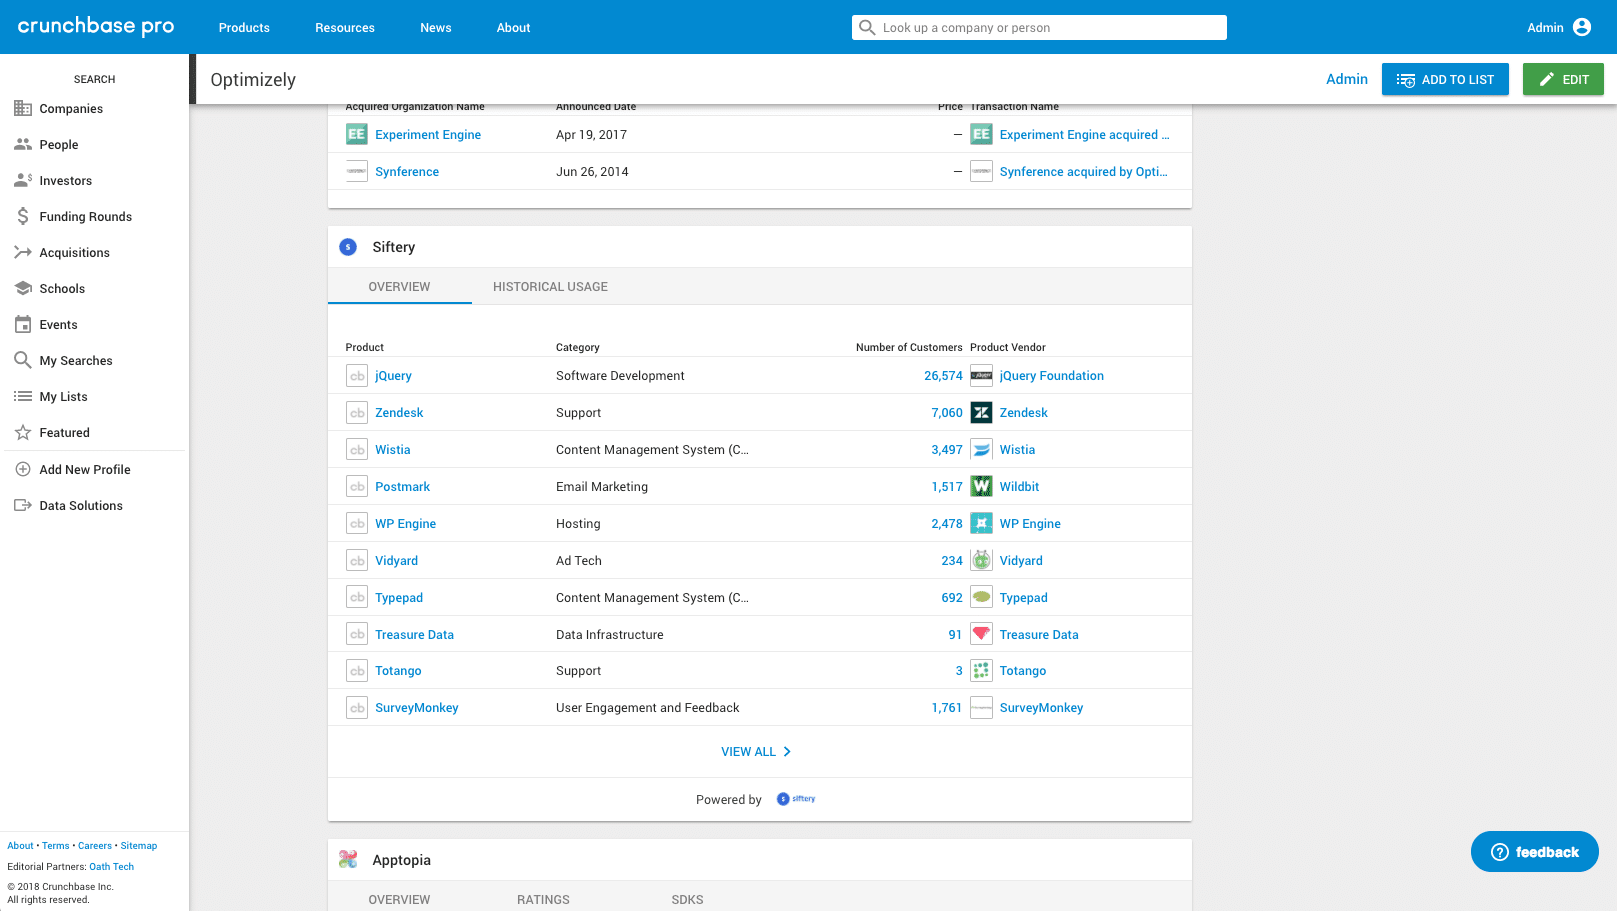Select the Apptopia Overview tab
This screenshot has height=911, width=1617.
[399, 899]
